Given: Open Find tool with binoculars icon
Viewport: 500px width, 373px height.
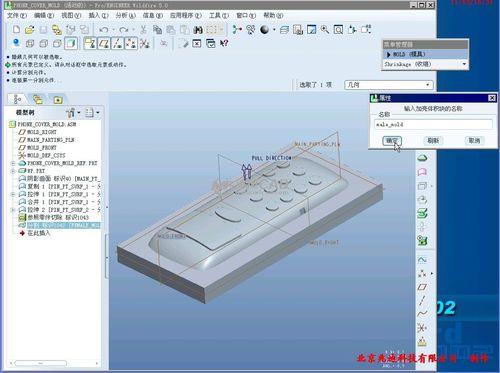Looking at the screenshot, I should 198,30.
